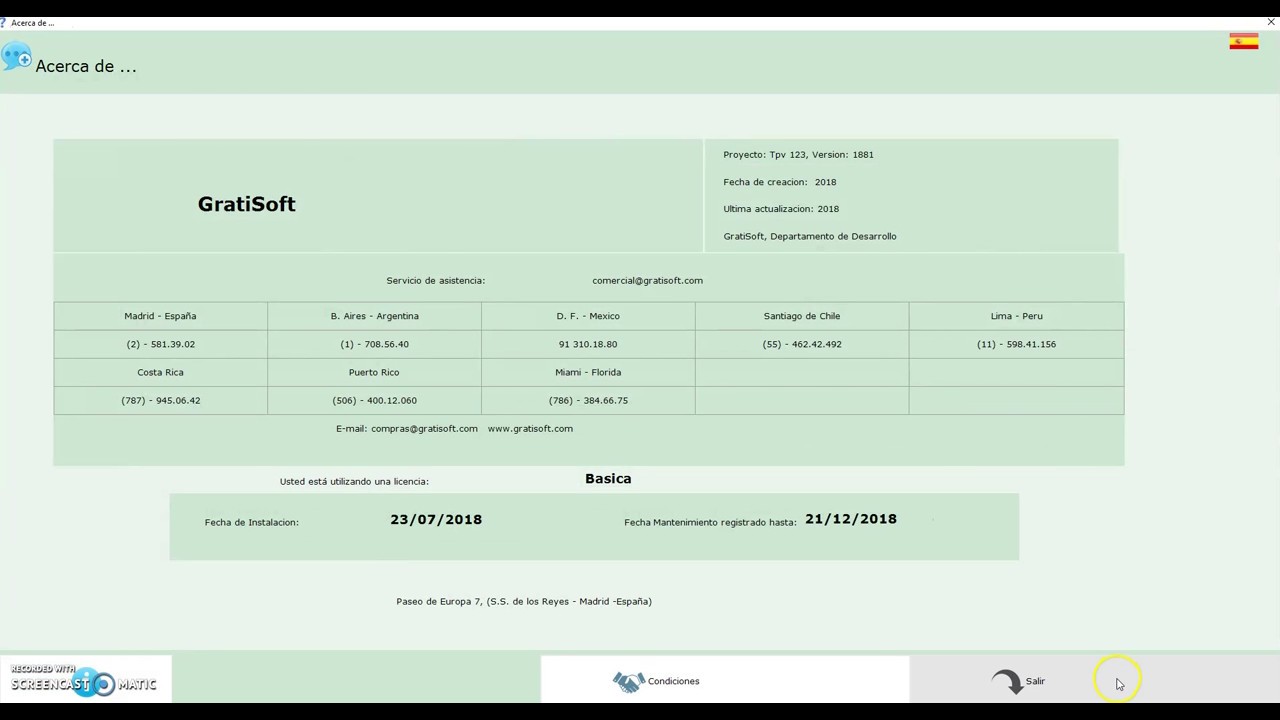The height and width of the screenshot is (720, 1280).
Task: Click phone number (2) - 581.39.02
Action: point(160,344)
